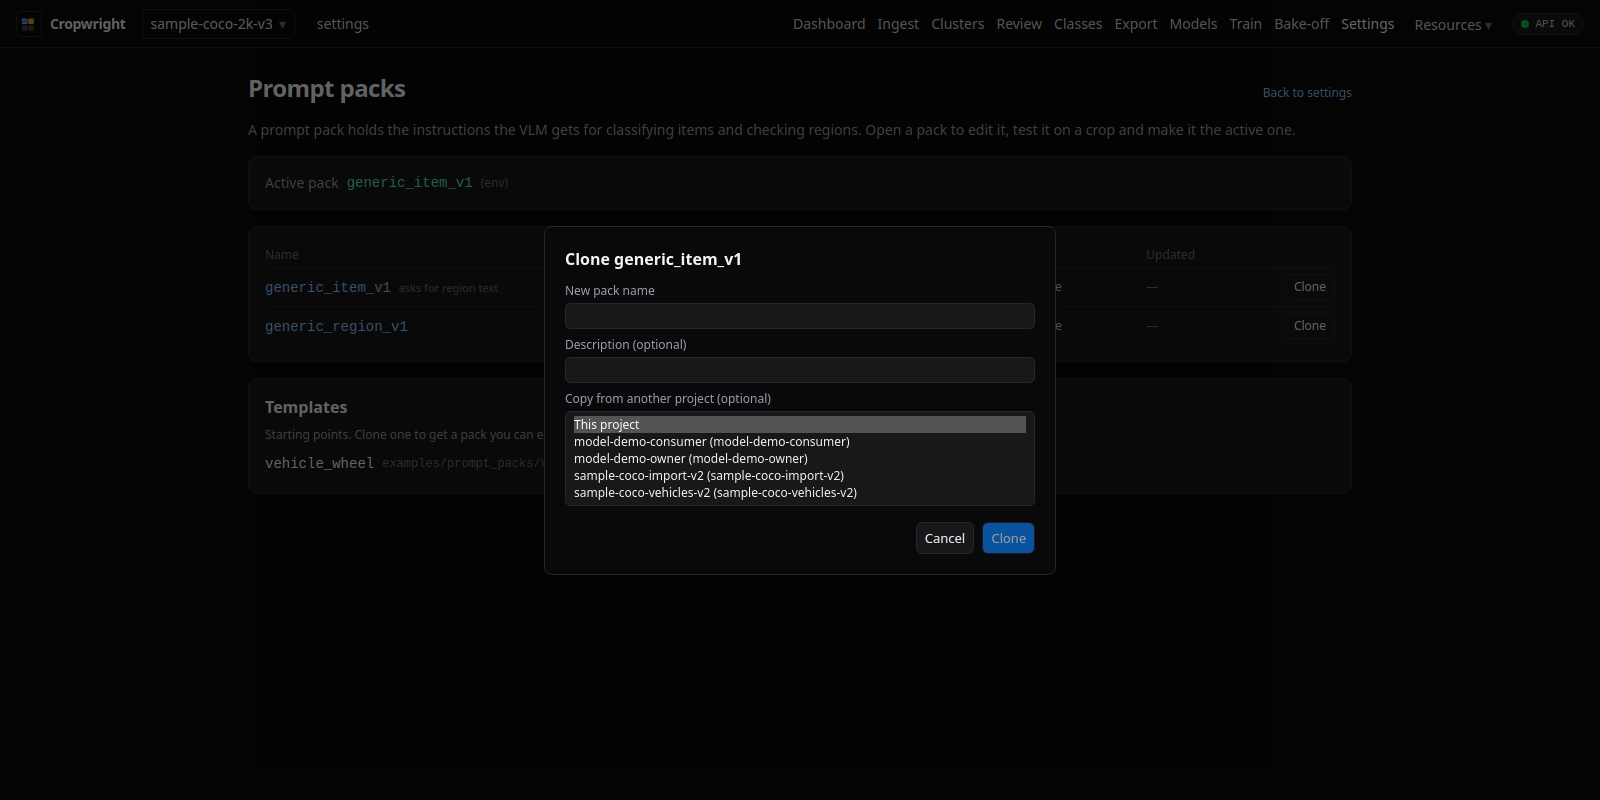Click the settings breadcrumb text
Screen dimensions: 1600x800
coord(342,24)
